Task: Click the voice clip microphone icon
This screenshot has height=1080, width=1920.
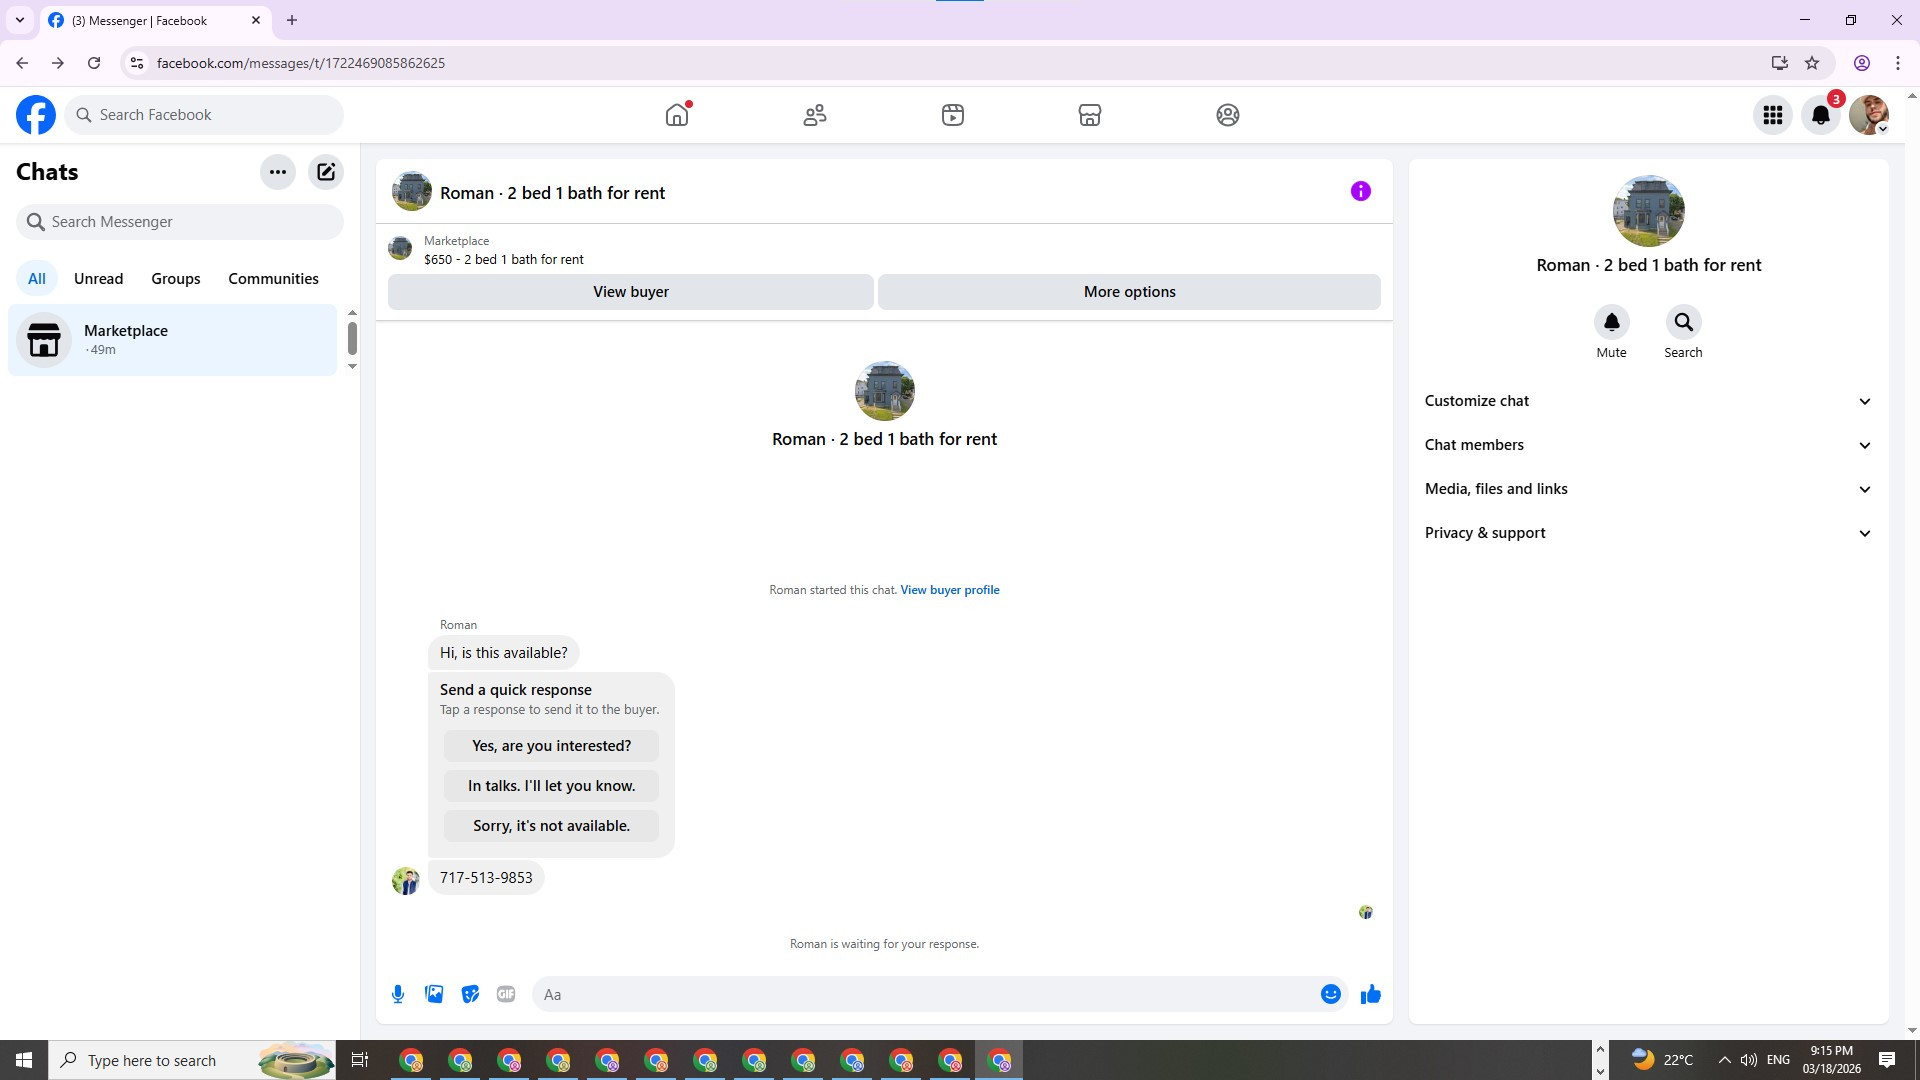Action: tap(398, 994)
